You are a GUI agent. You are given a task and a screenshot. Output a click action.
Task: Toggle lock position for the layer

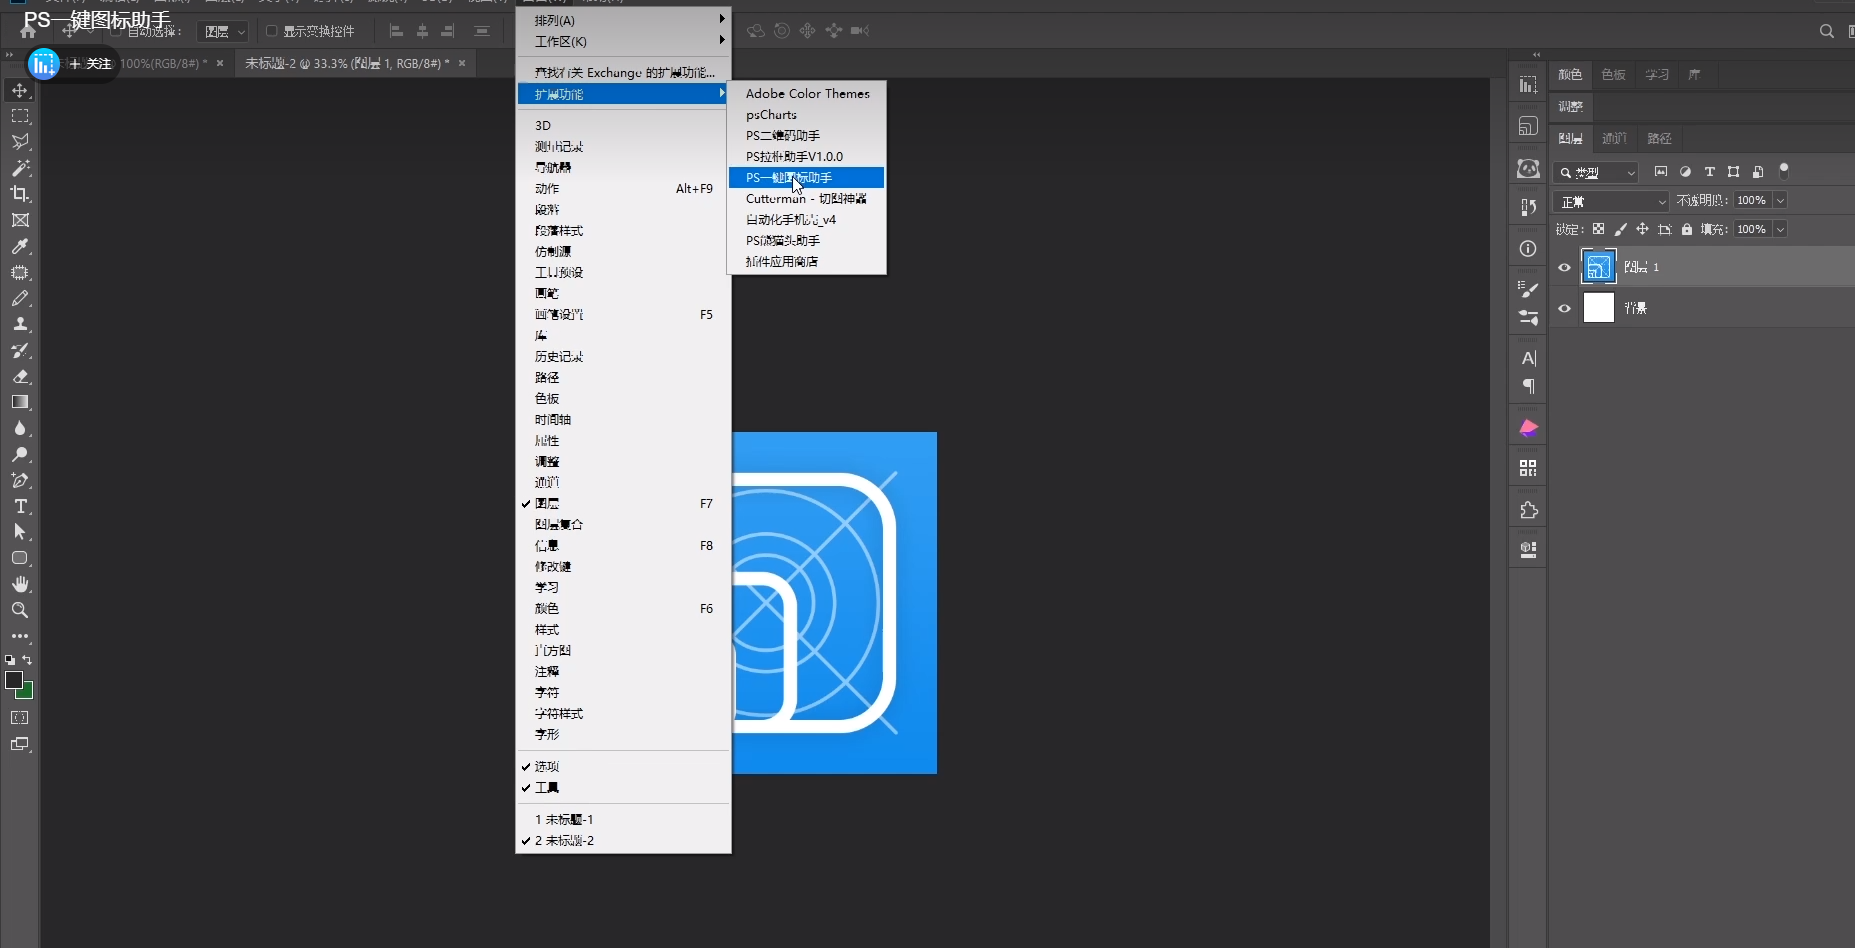tap(1642, 229)
